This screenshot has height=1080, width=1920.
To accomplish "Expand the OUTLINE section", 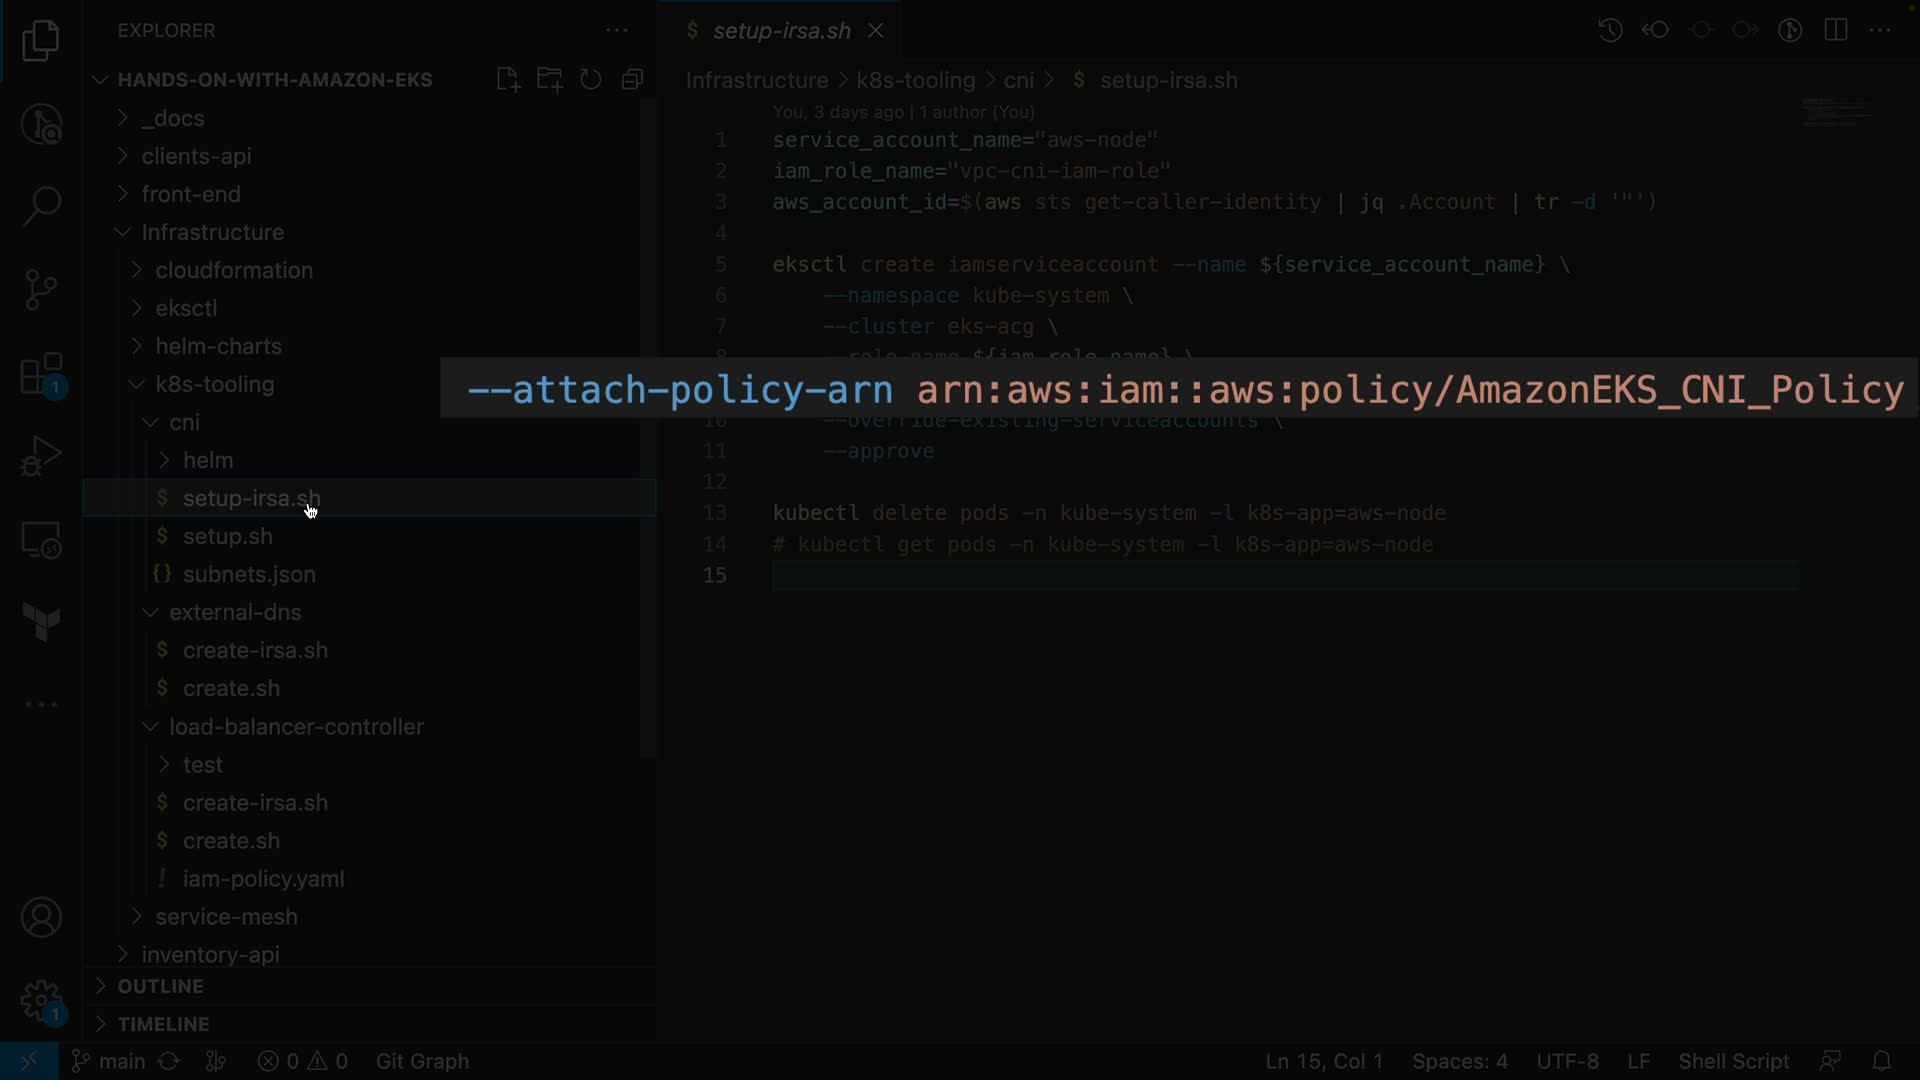I will pyautogui.click(x=160, y=986).
